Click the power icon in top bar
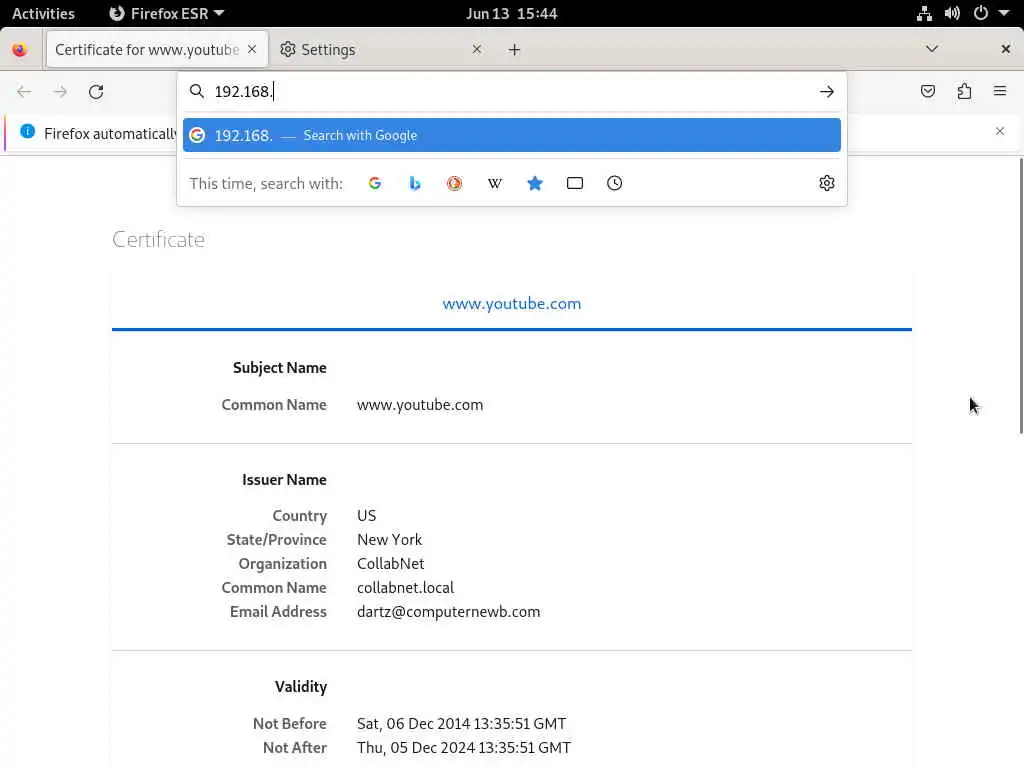This screenshot has width=1024, height=768. tap(981, 13)
